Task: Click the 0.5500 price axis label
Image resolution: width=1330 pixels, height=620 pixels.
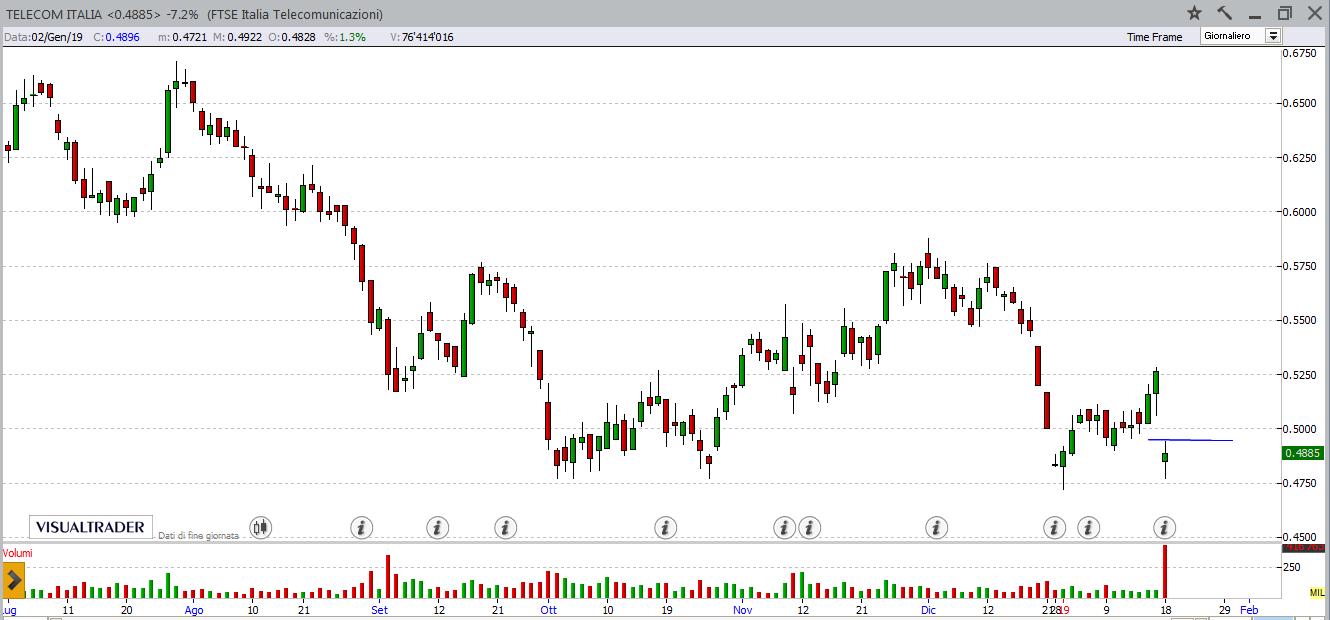Action: pyautogui.click(x=1299, y=320)
